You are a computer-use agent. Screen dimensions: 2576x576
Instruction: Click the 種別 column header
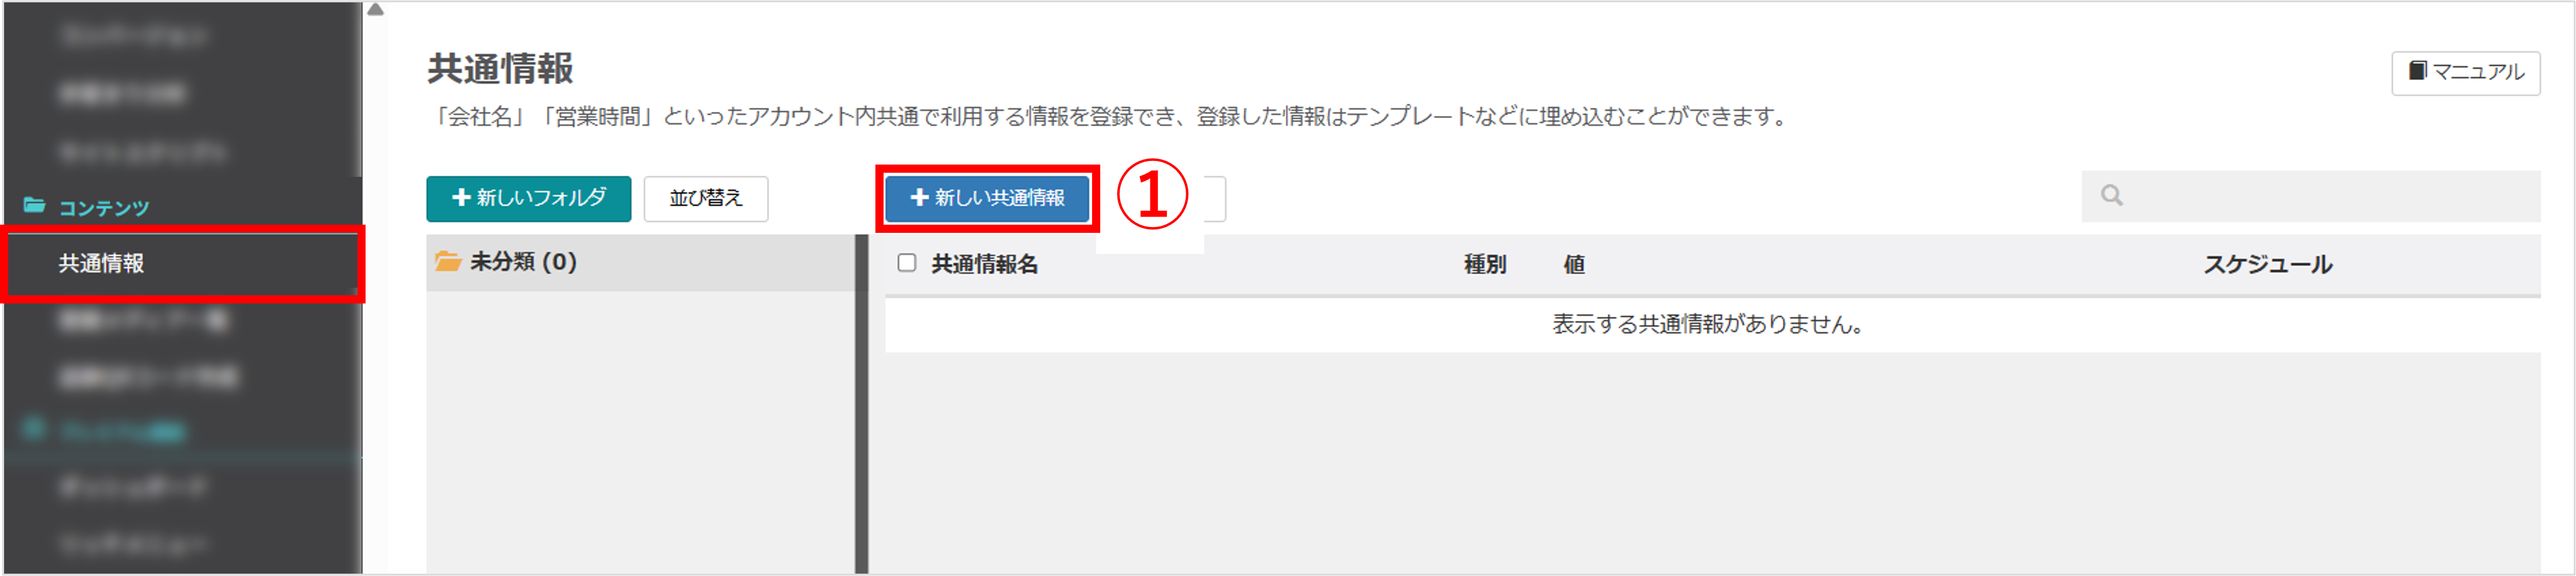(x=1484, y=264)
